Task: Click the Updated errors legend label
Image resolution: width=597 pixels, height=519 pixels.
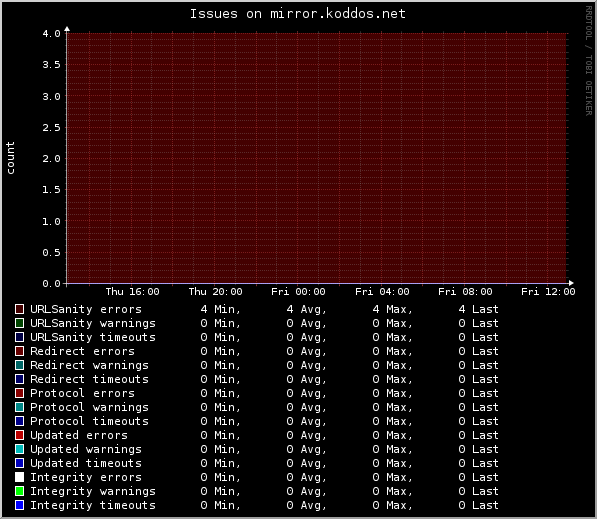Action: point(79,435)
